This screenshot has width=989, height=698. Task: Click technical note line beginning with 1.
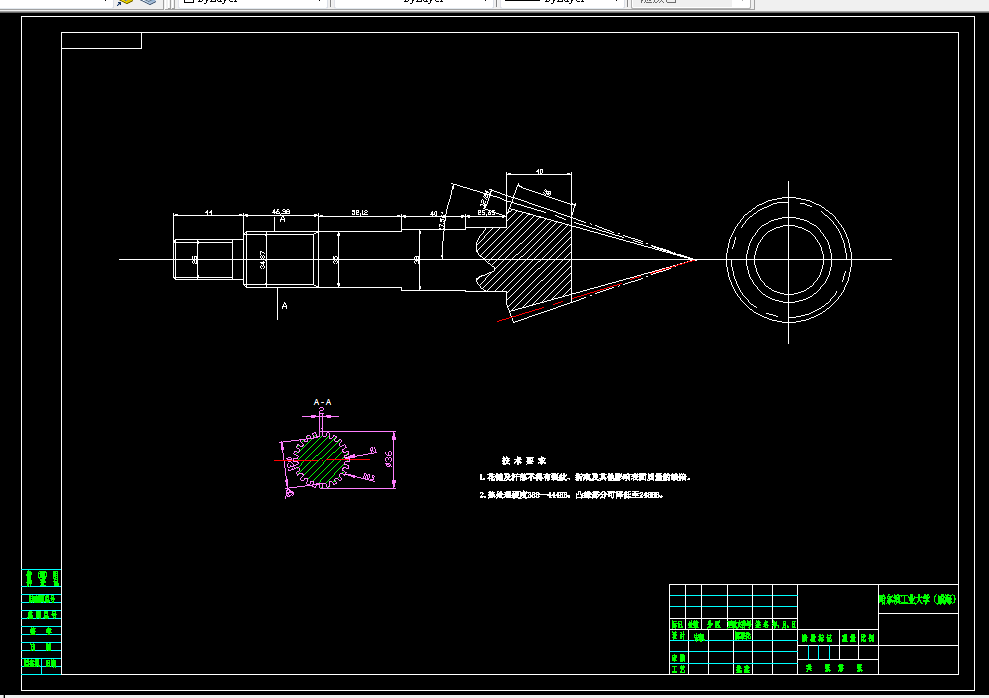pyautogui.click(x=585, y=477)
